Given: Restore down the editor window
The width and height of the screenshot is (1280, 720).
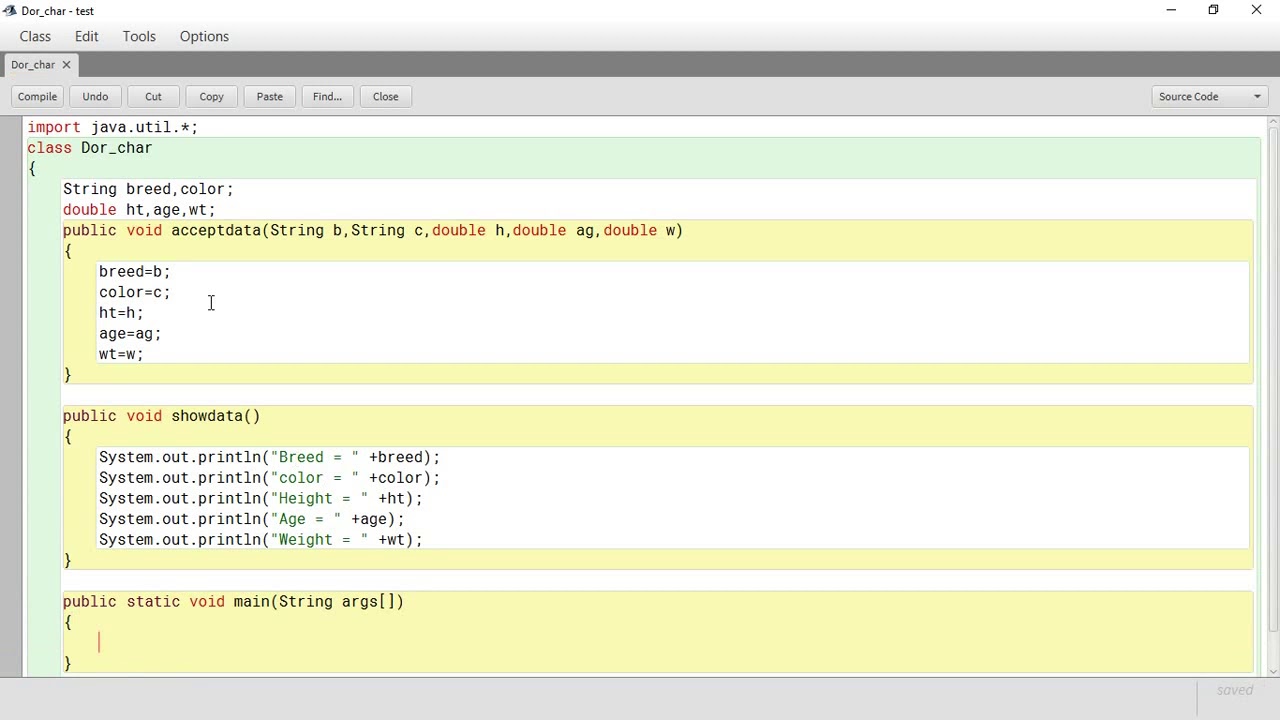Looking at the screenshot, I should [x=1213, y=10].
